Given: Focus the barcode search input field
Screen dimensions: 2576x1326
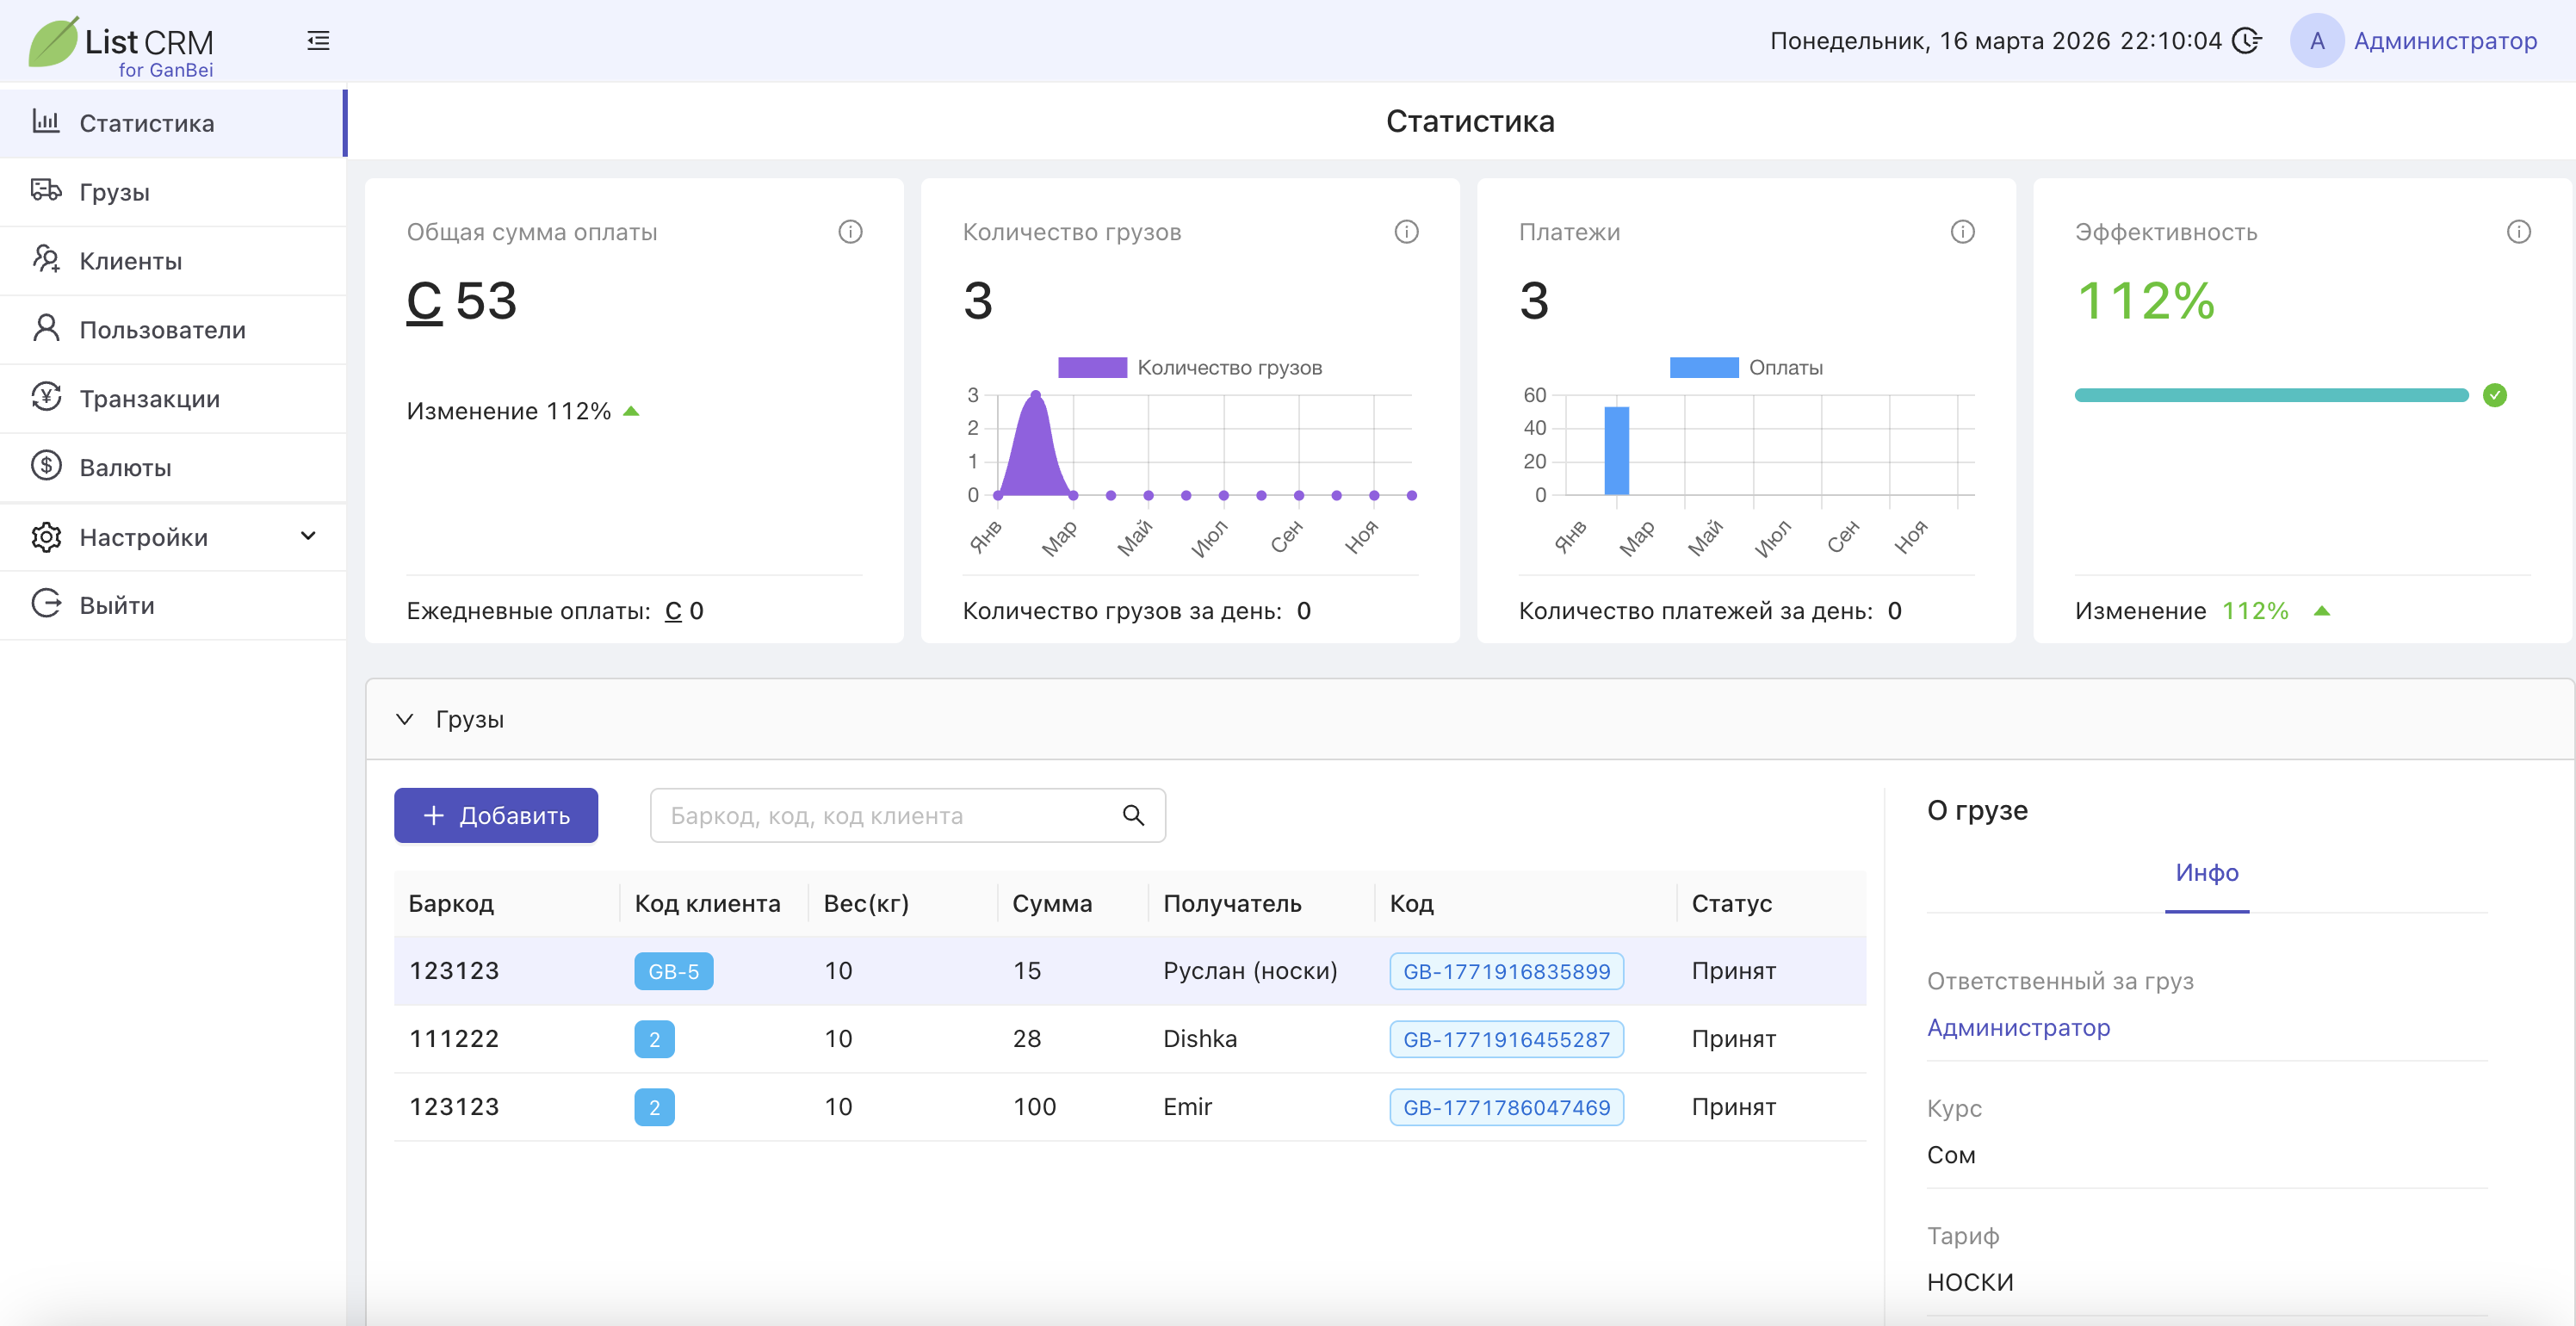Looking at the screenshot, I should click(885, 815).
